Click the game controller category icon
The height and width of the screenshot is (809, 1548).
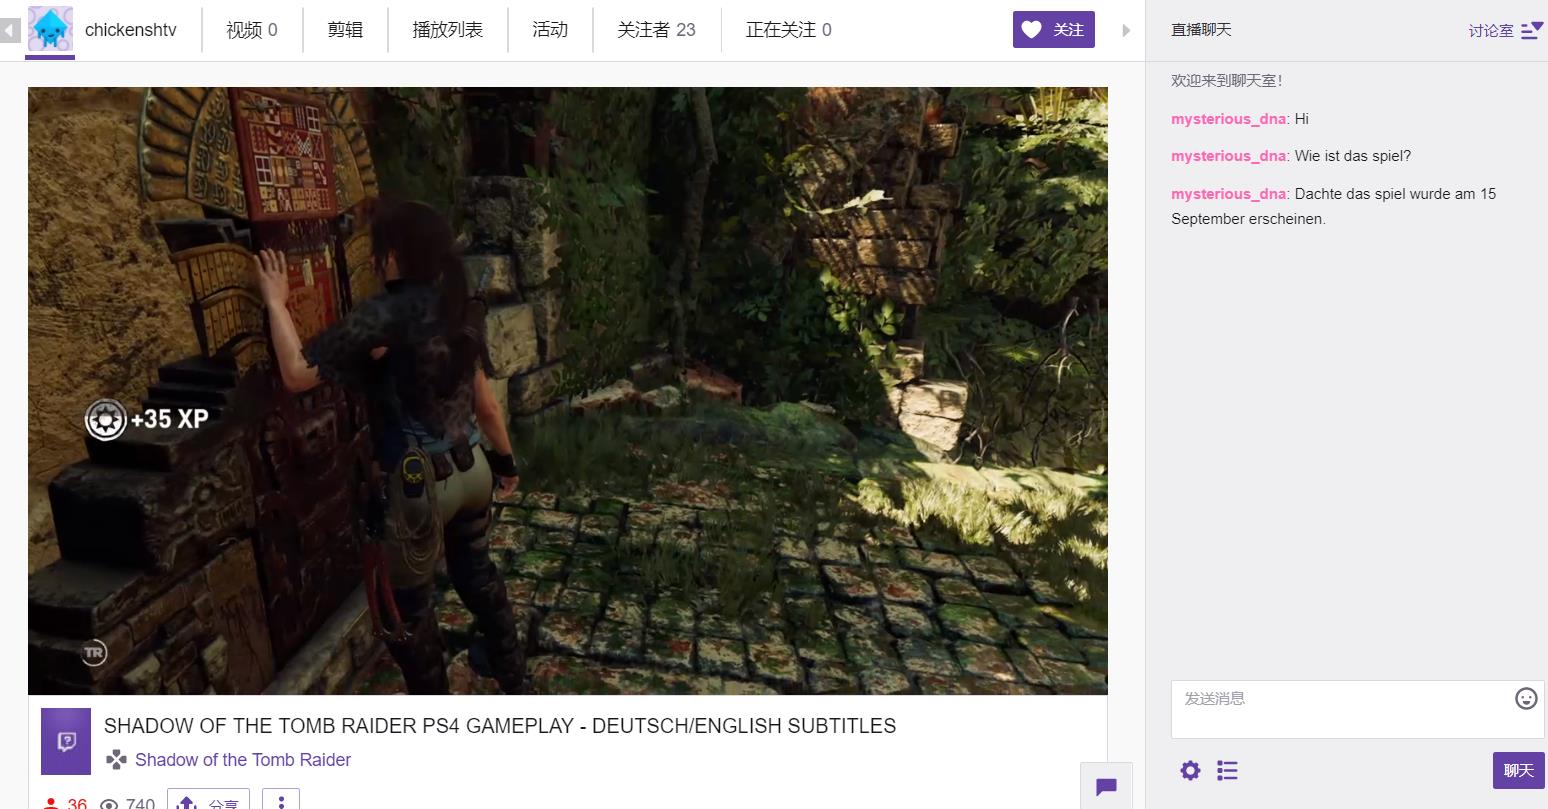click(x=117, y=760)
